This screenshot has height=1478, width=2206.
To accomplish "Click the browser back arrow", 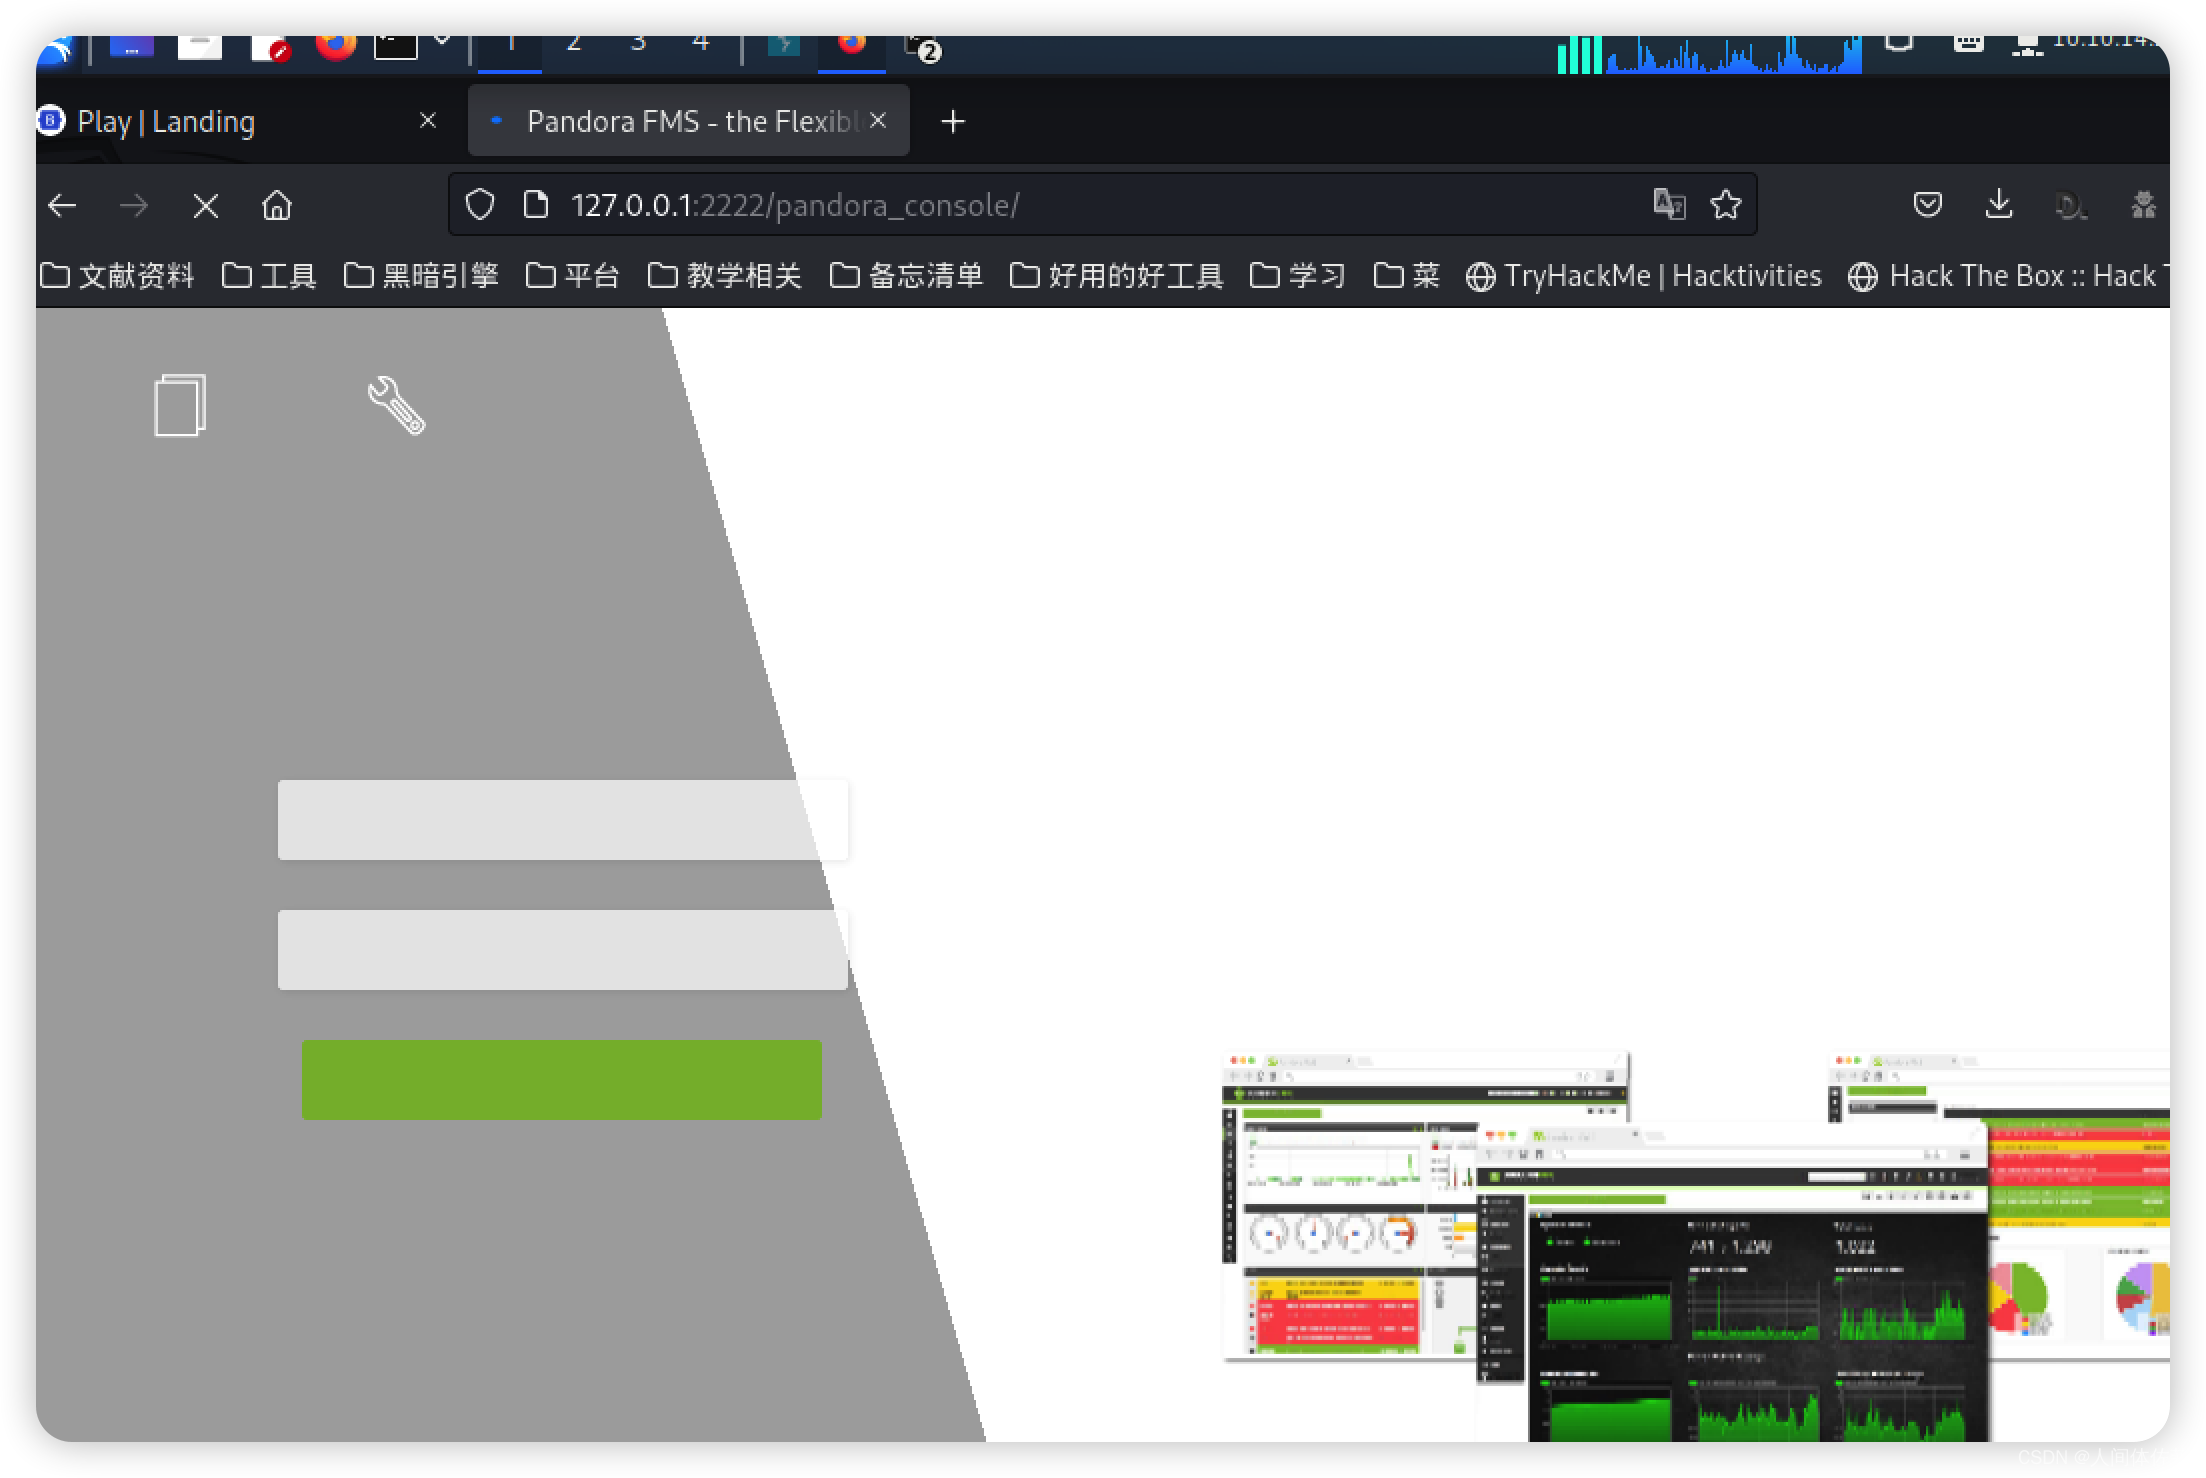I will pyautogui.click(x=63, y=206).
